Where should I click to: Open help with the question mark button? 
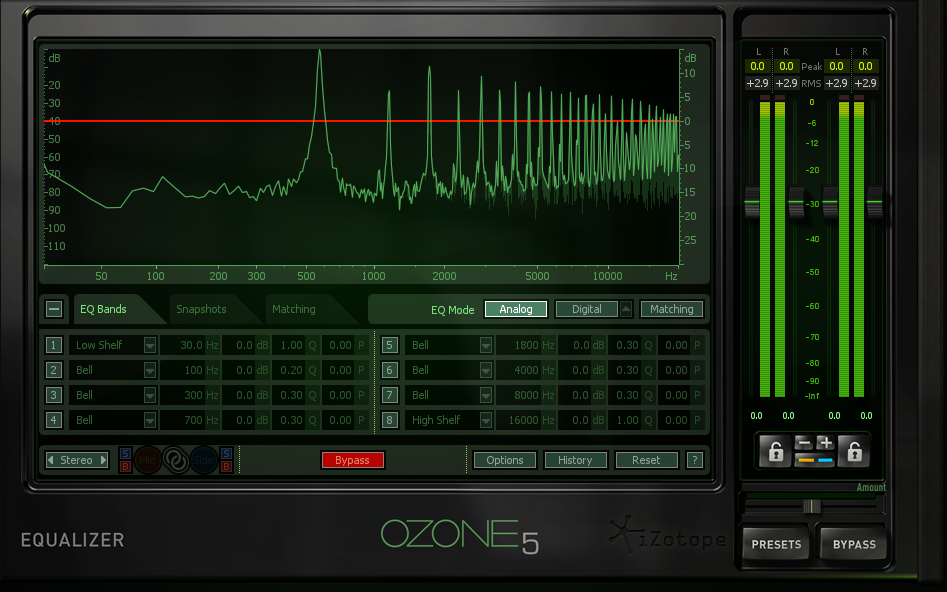click(695, 460)
